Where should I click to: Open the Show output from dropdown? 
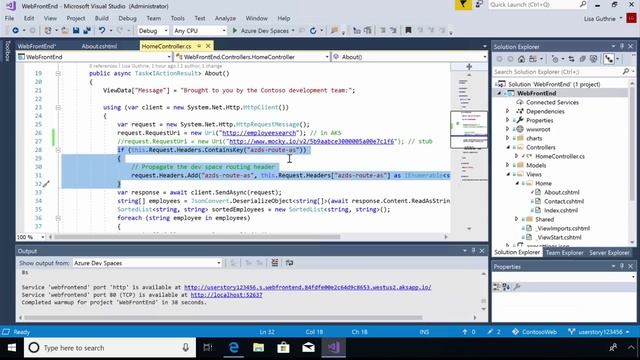[x=147, y=263]
